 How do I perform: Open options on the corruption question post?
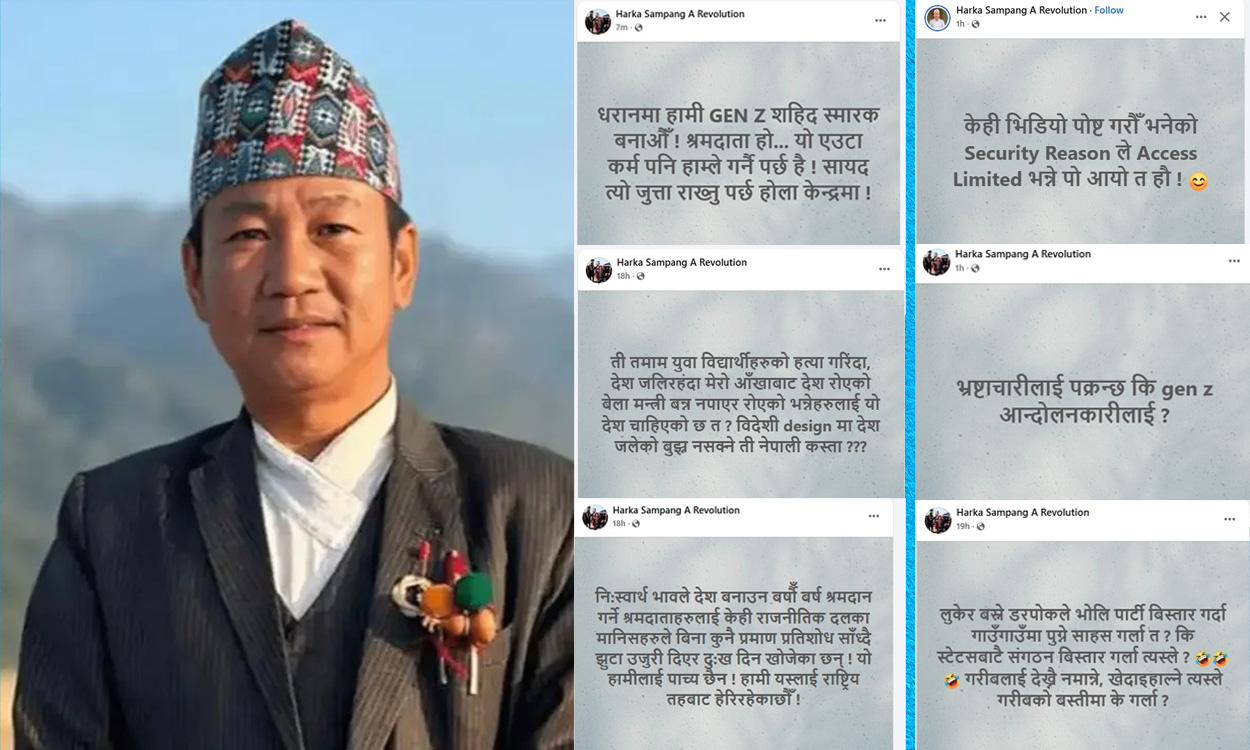click(x=1234, y=261)
